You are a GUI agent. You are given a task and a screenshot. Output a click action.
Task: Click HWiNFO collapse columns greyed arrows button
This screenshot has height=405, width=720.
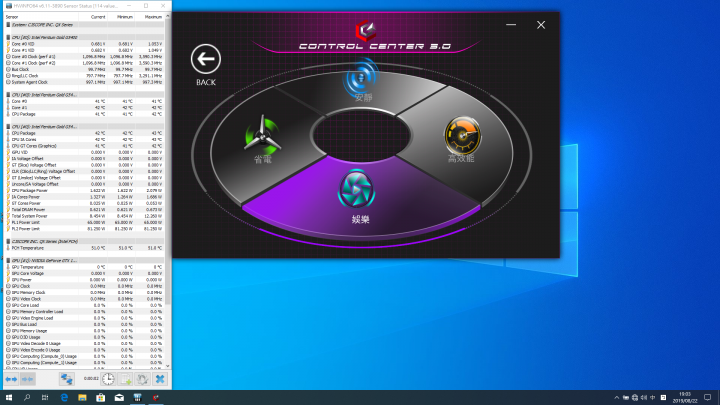(28, 379)
